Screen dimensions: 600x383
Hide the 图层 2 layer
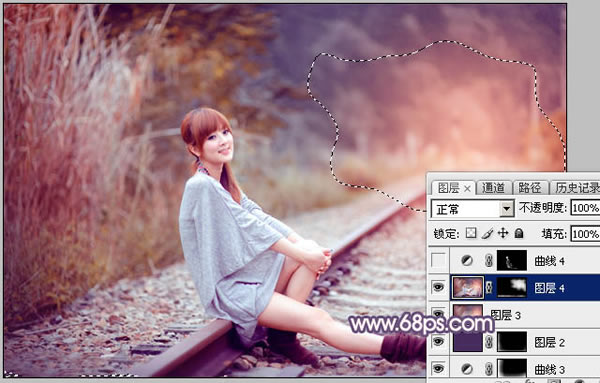coord(439,341)
